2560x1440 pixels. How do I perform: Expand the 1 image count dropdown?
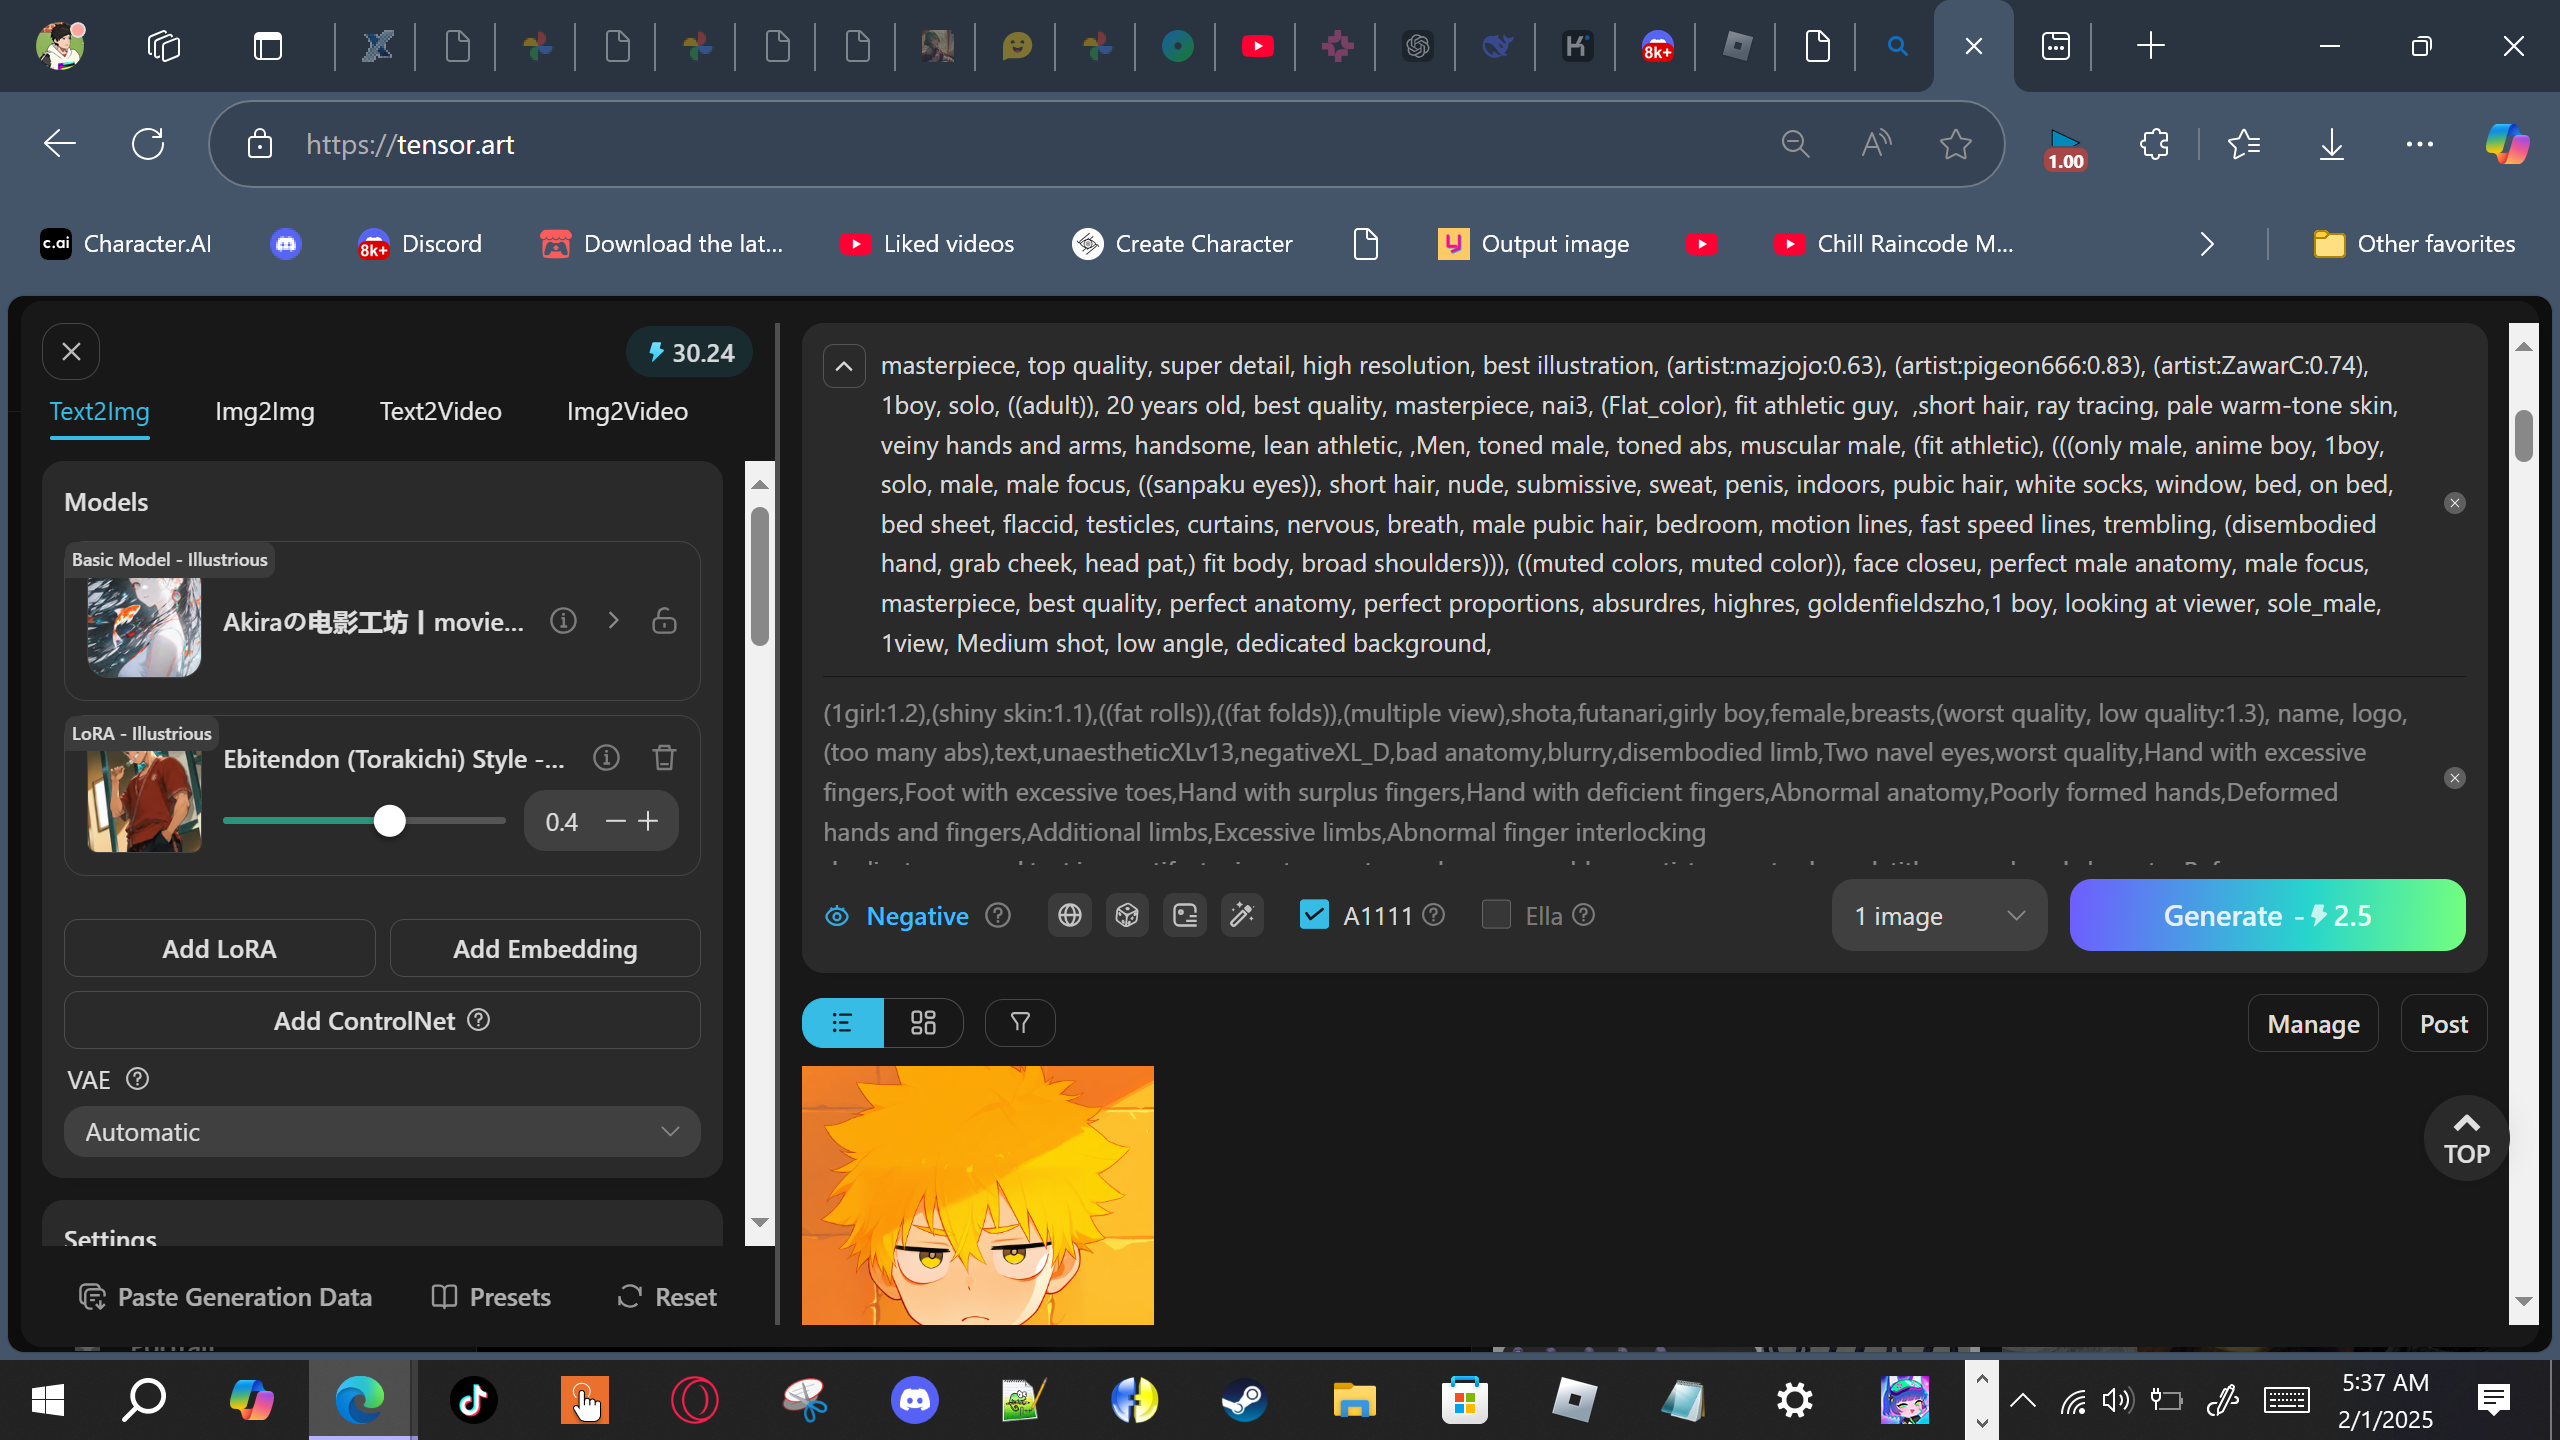[x=1938, y=916]
